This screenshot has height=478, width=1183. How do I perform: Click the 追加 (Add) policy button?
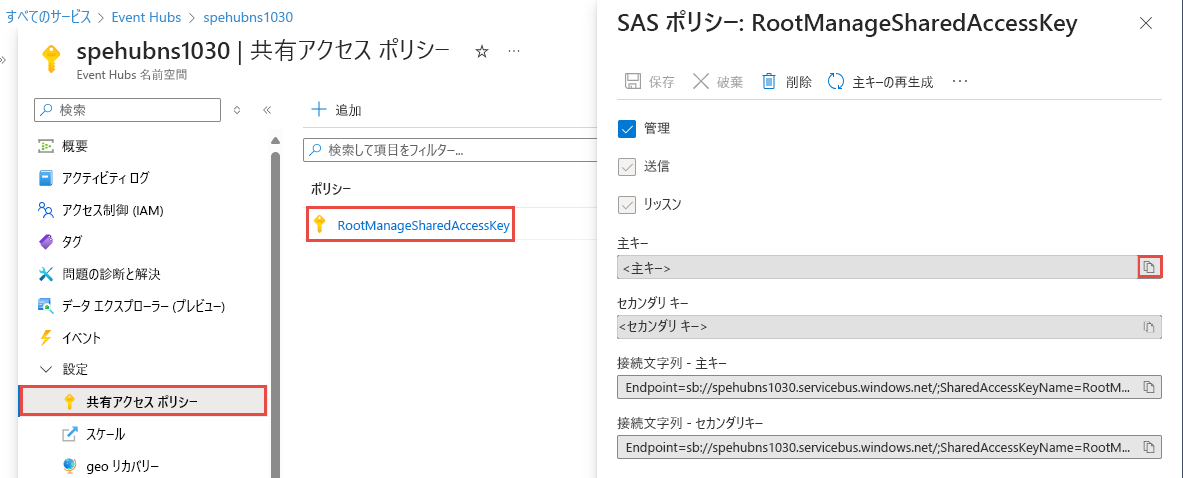click(336, 110)
